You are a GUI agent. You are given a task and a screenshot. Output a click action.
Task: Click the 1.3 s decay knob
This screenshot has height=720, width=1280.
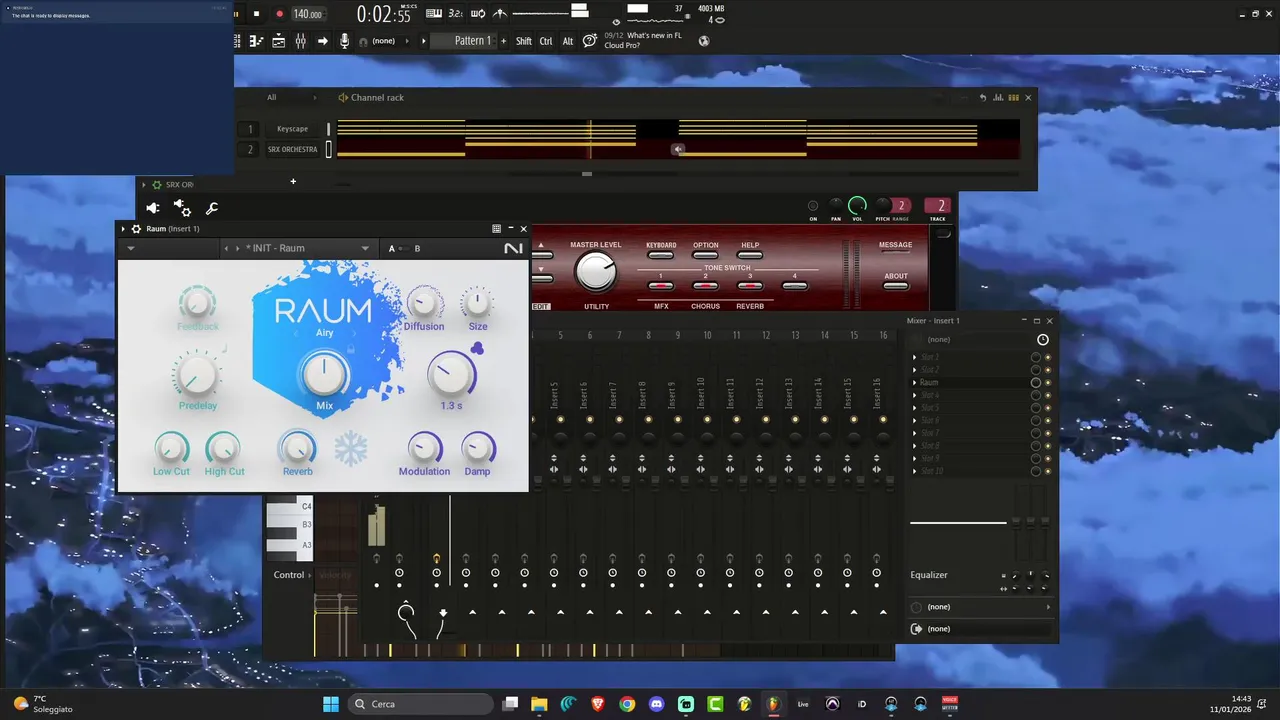[452, 374]
